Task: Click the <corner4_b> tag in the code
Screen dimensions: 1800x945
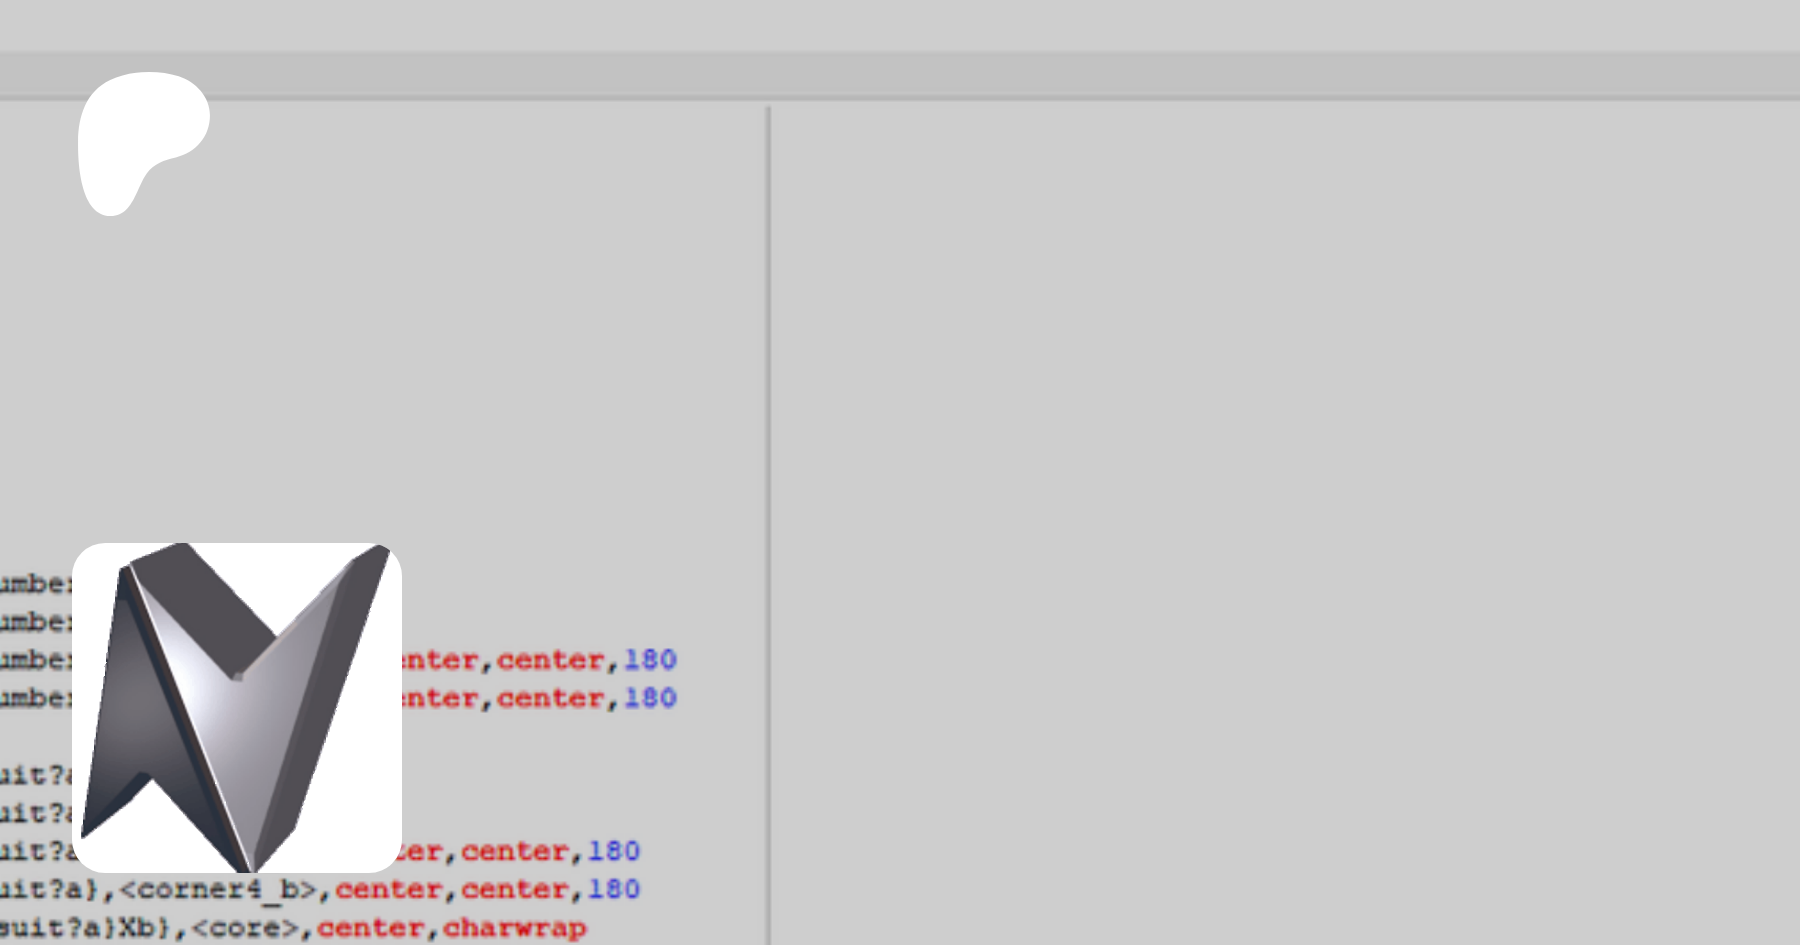Action: pyautogui.click(x=218, y=890)
